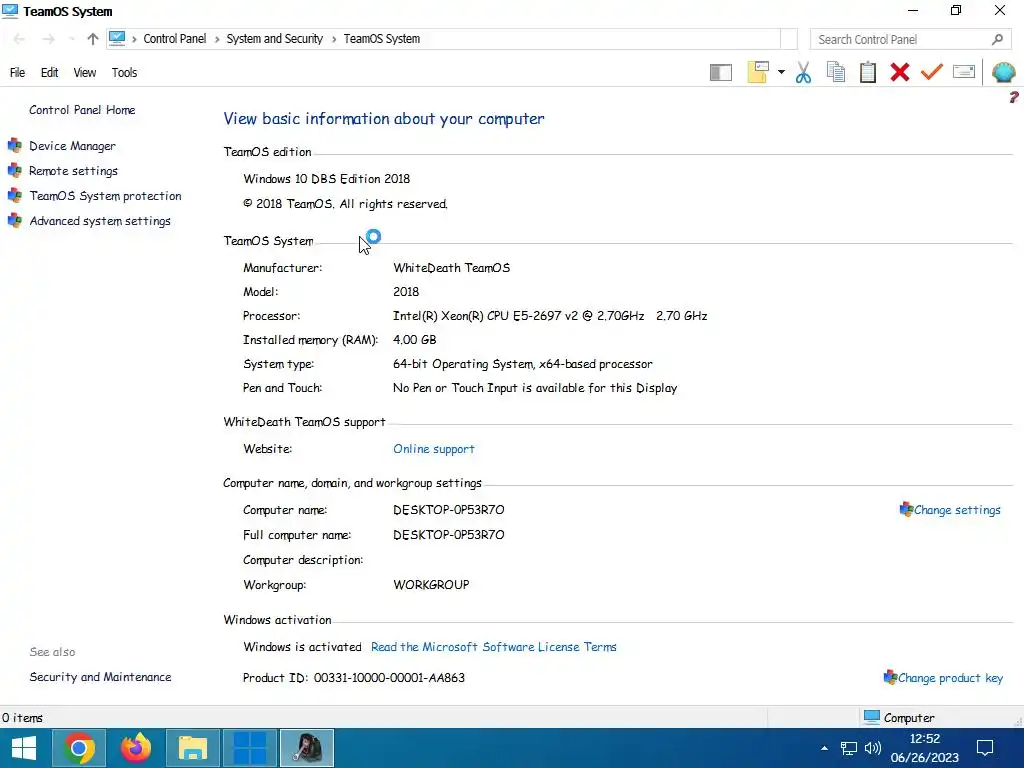
Task: Open Advanced system settings
Action: 100,221
